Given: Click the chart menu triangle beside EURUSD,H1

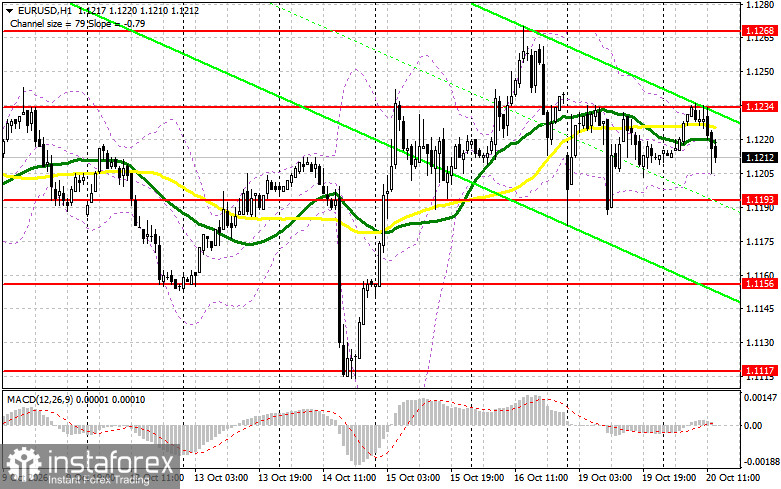Looking at the screenshot, I should pos(9,10).
